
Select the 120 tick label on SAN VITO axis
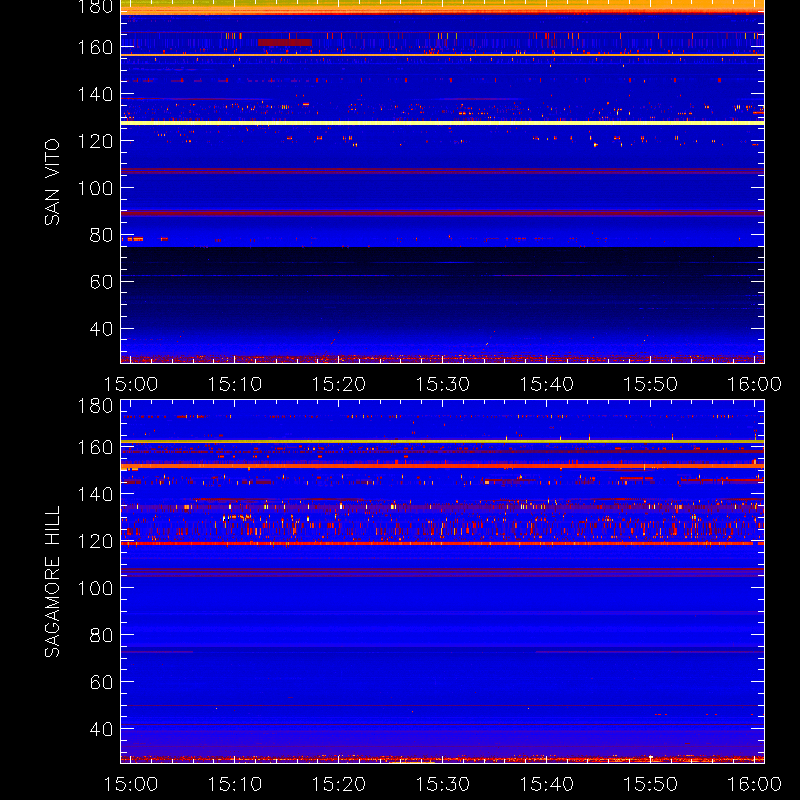click(95, 141)
